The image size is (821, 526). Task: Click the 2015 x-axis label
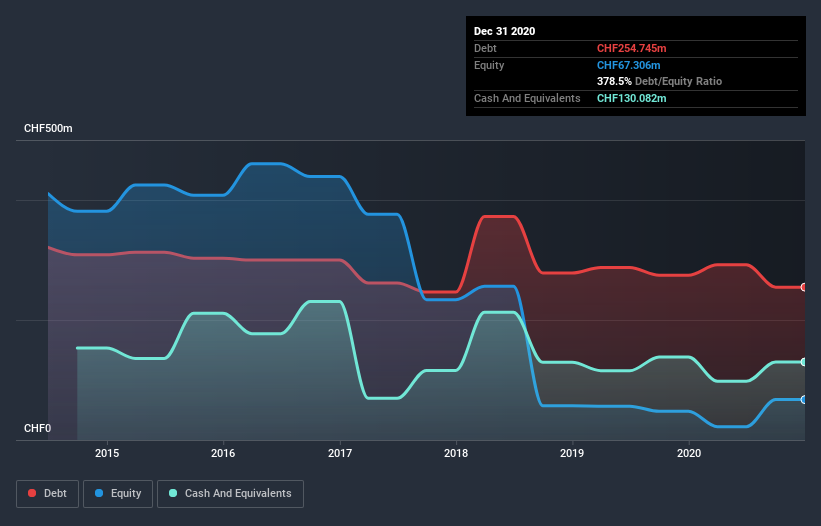(107, 453)
